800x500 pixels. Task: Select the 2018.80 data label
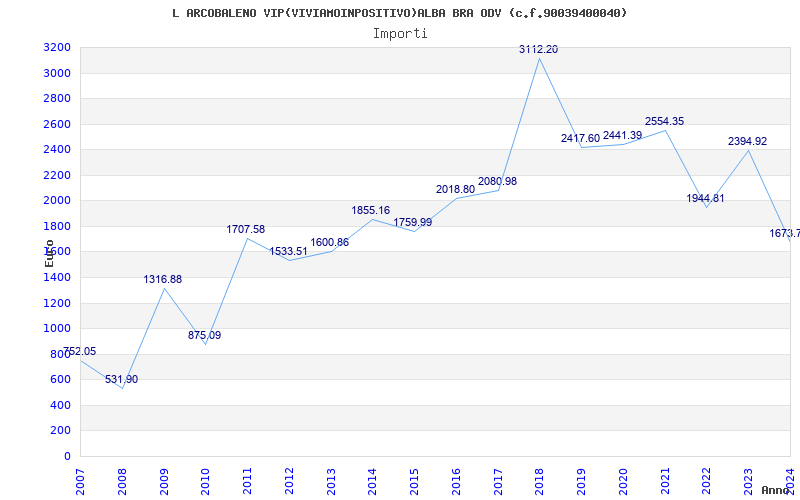pyautogui.click(x=455, y=190)
